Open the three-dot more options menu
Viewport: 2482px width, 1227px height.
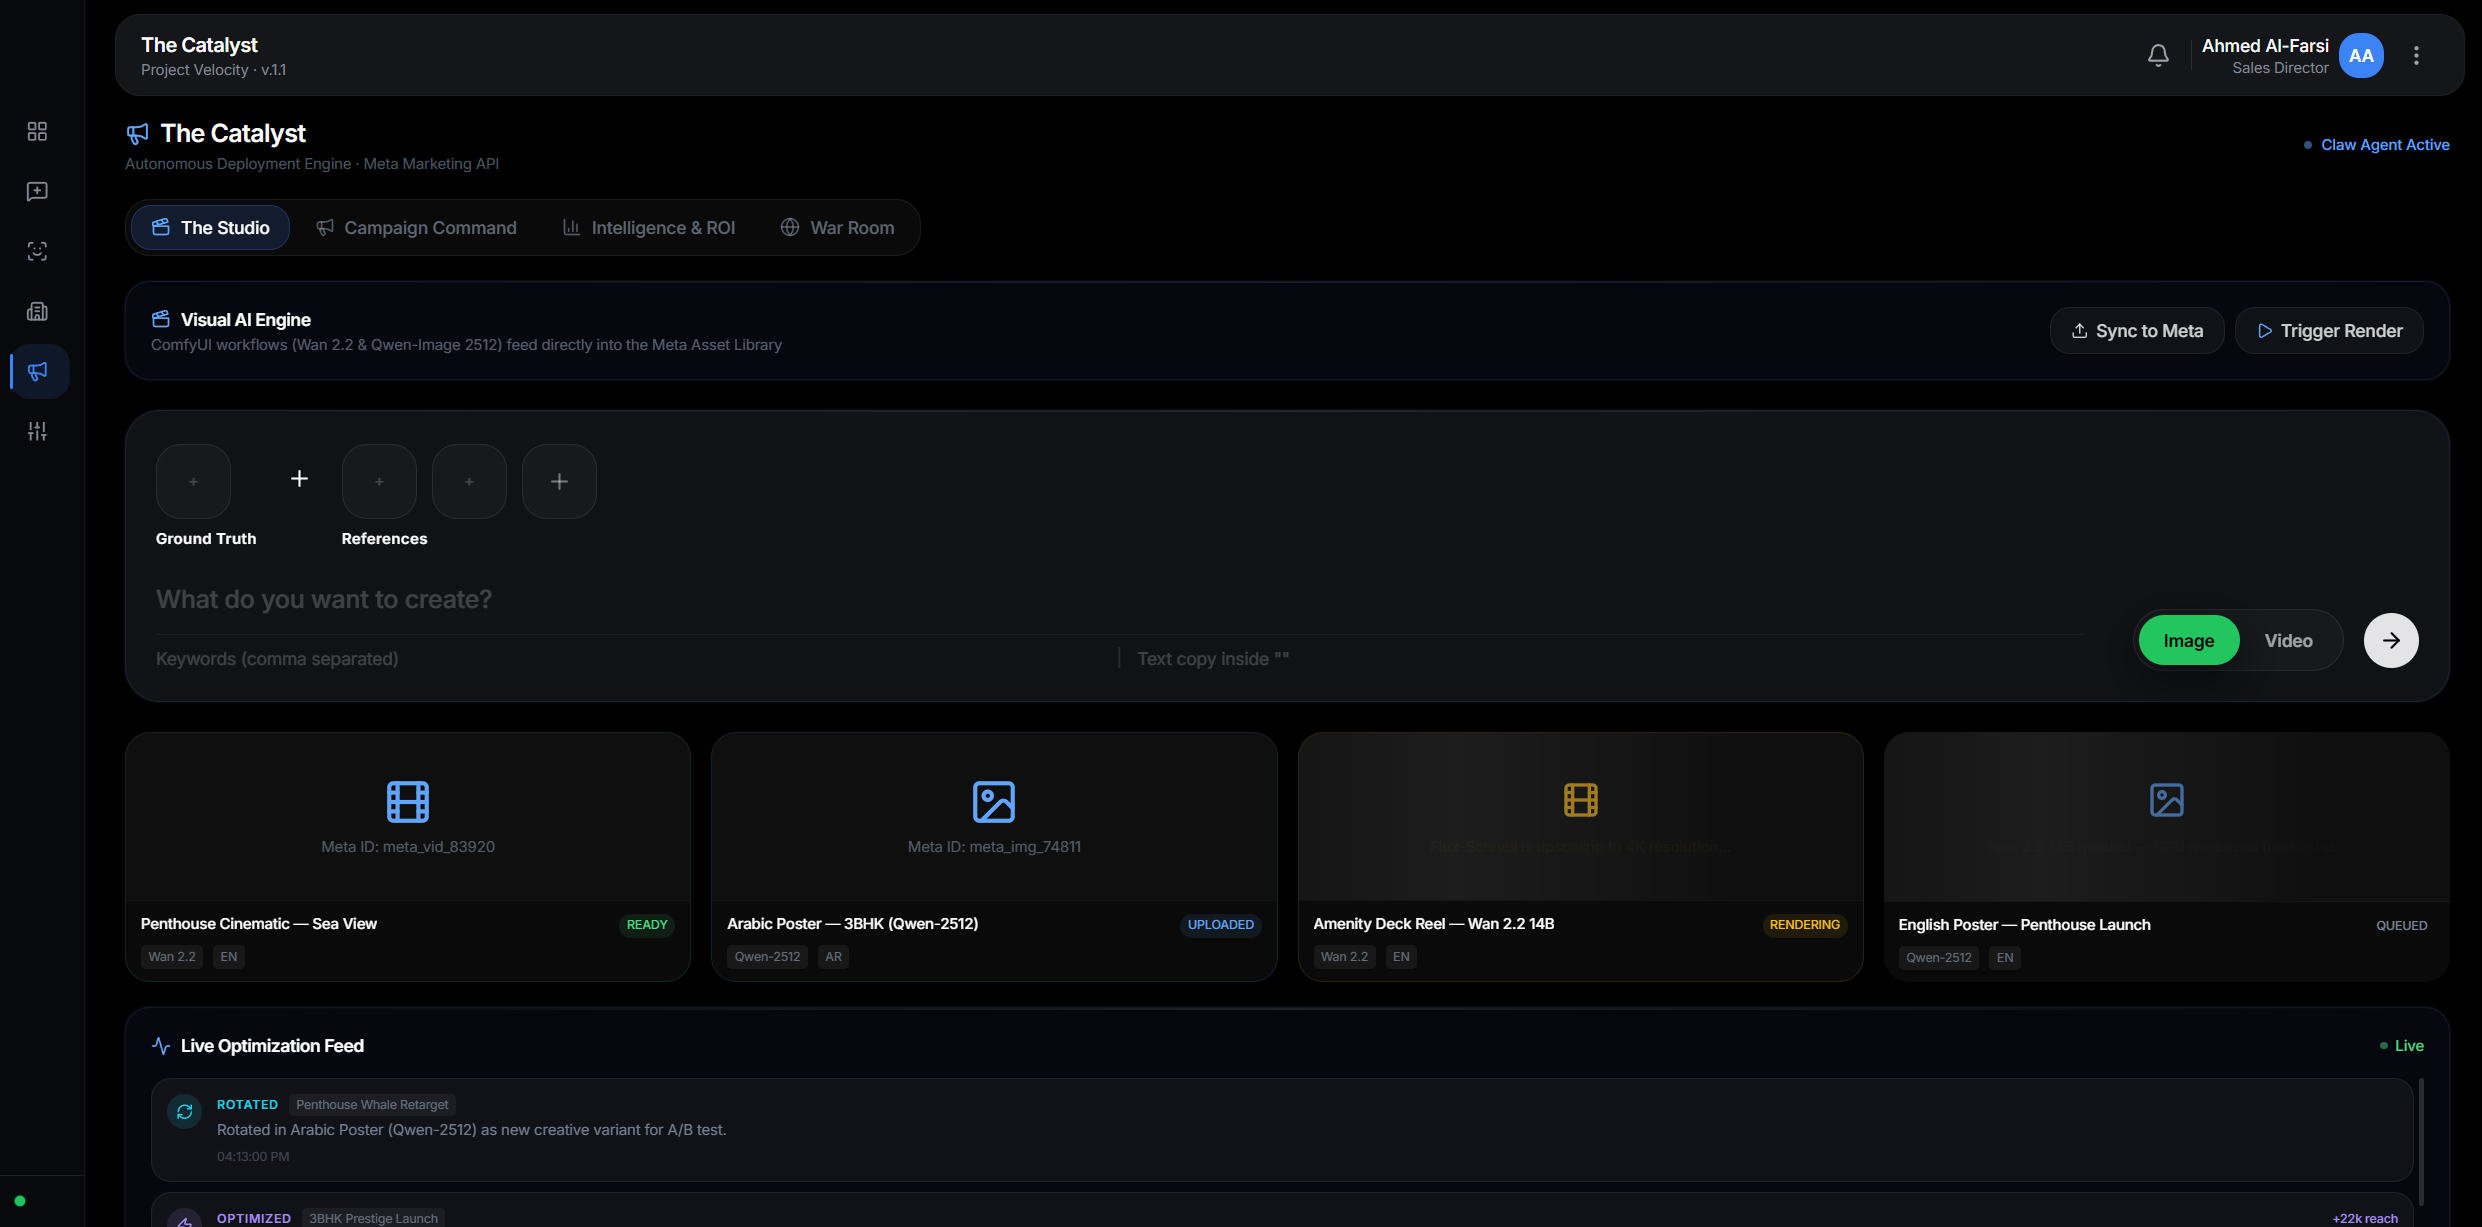pos(2416,56)
